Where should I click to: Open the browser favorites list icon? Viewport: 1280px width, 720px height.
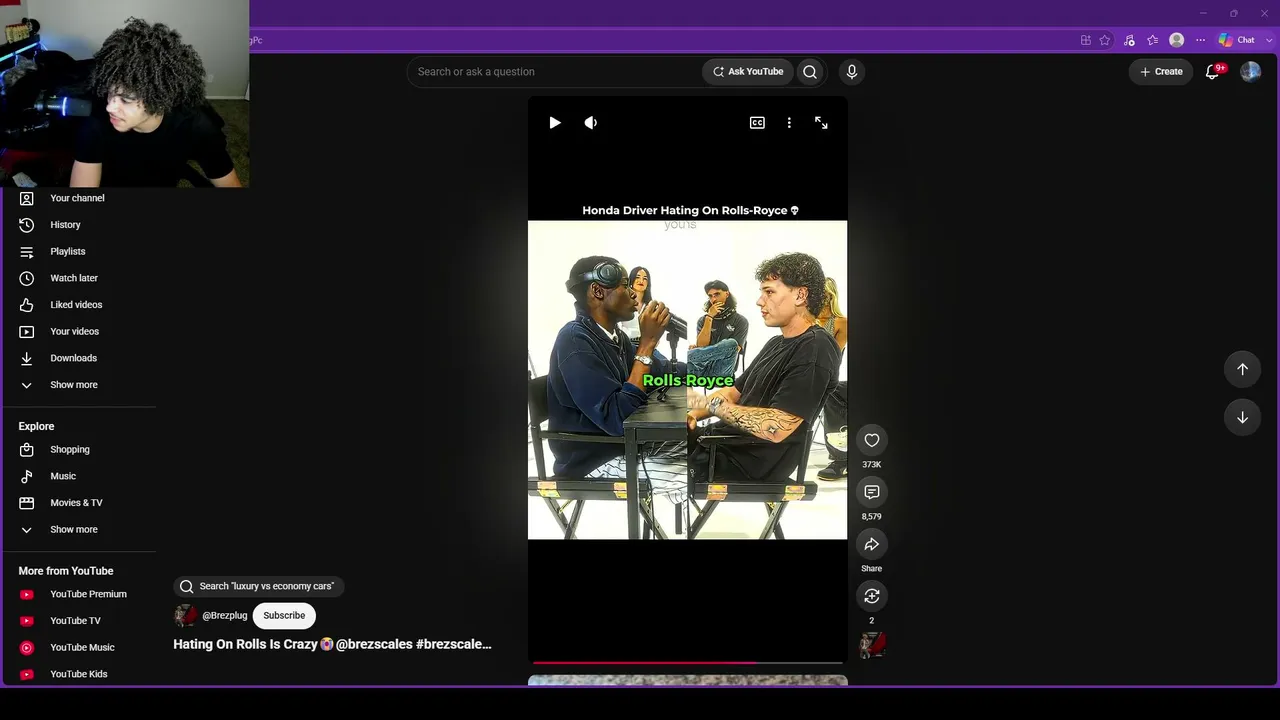(x=1153, y=40)
